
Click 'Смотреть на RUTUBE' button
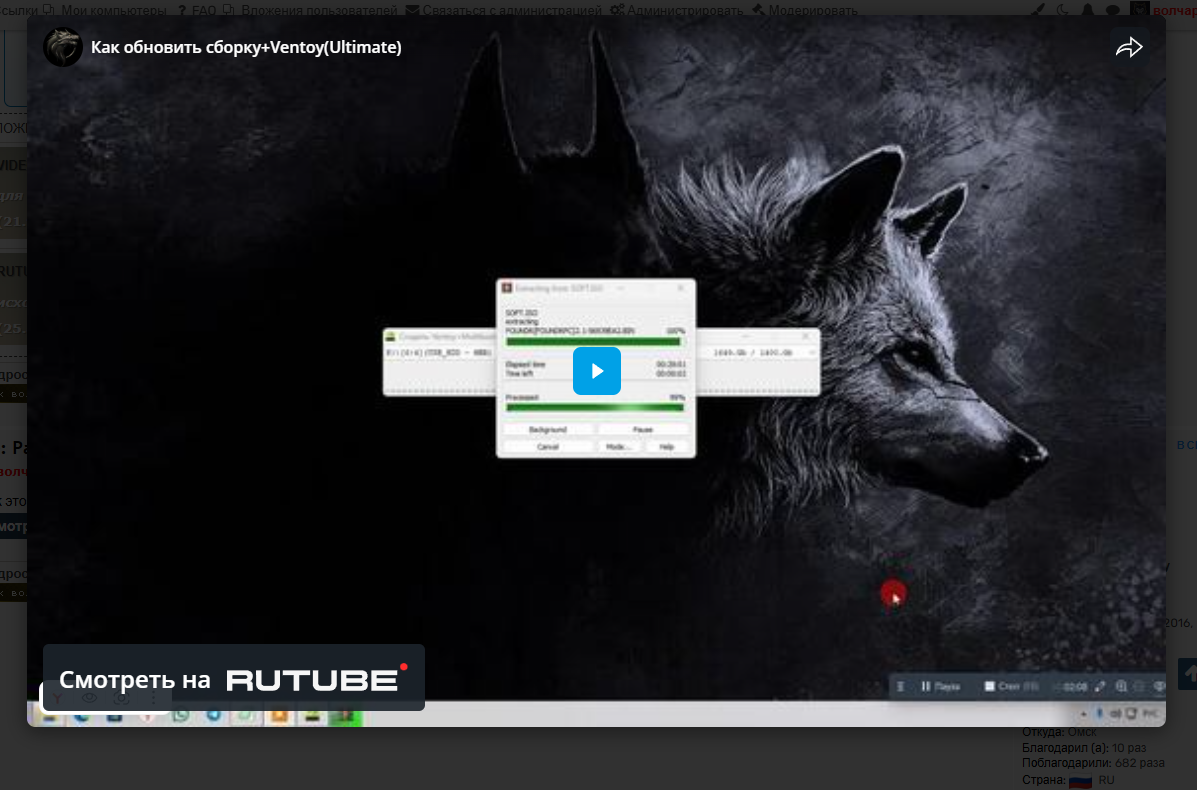point(233,678)
